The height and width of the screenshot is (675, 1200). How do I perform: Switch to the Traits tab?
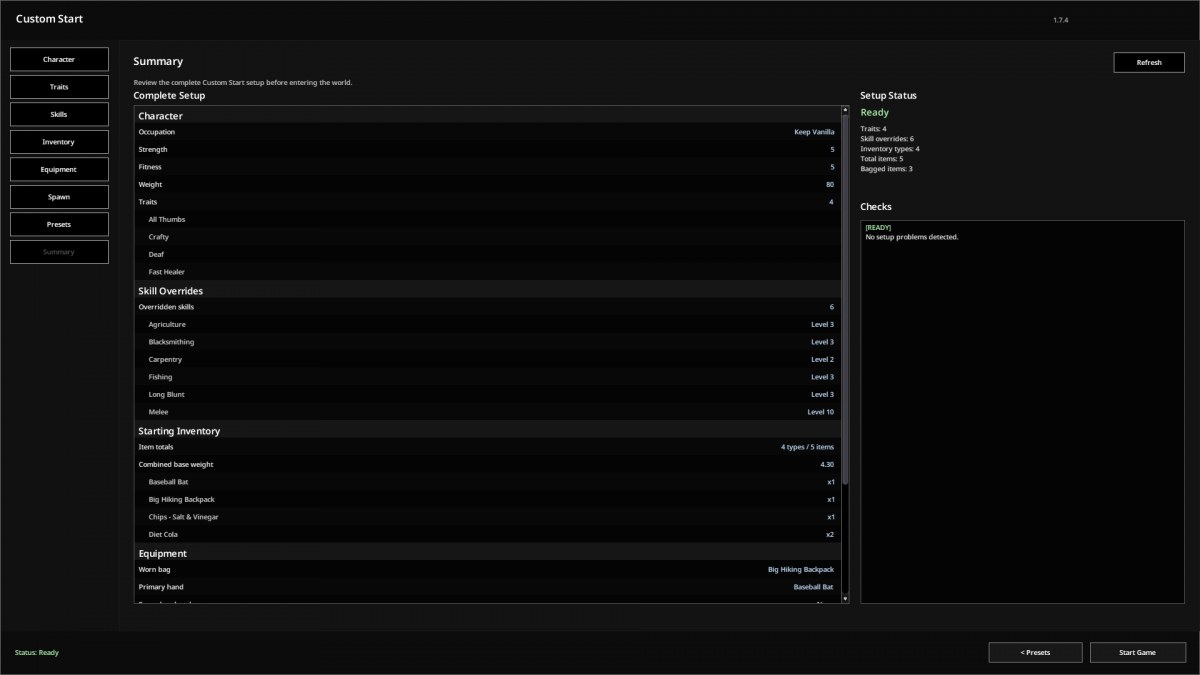coord(59,87)
